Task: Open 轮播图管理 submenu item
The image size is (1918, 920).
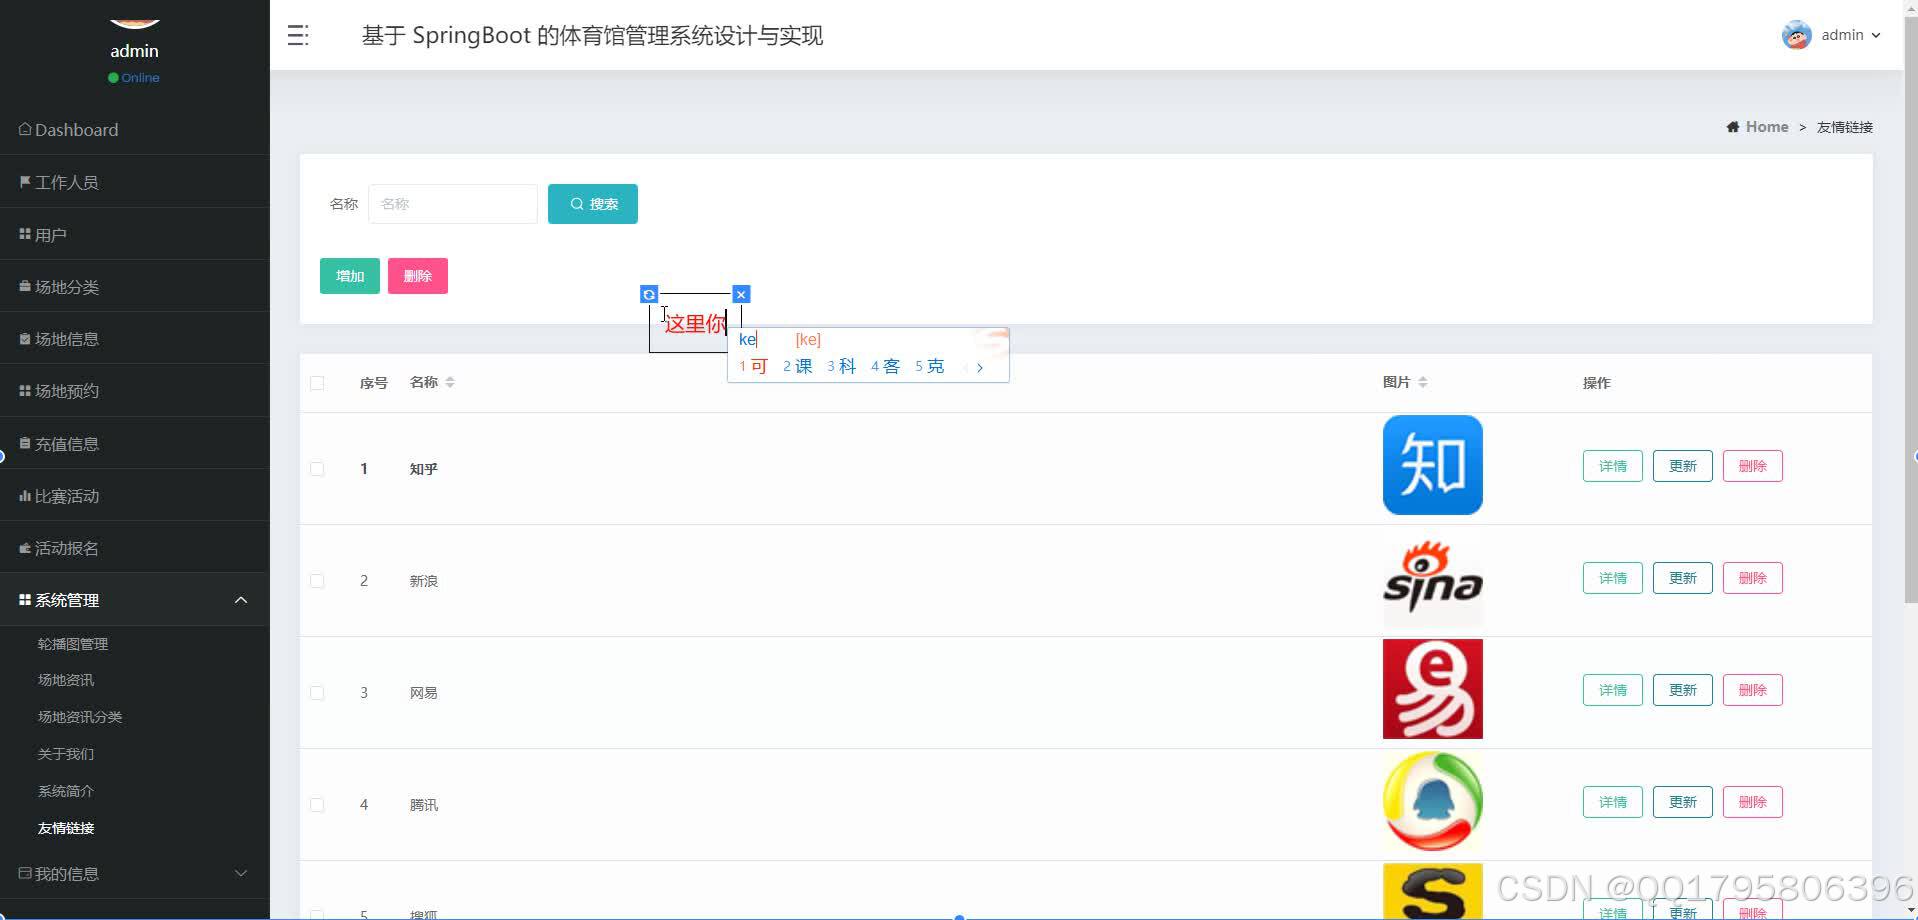Action: click(73, 644)
